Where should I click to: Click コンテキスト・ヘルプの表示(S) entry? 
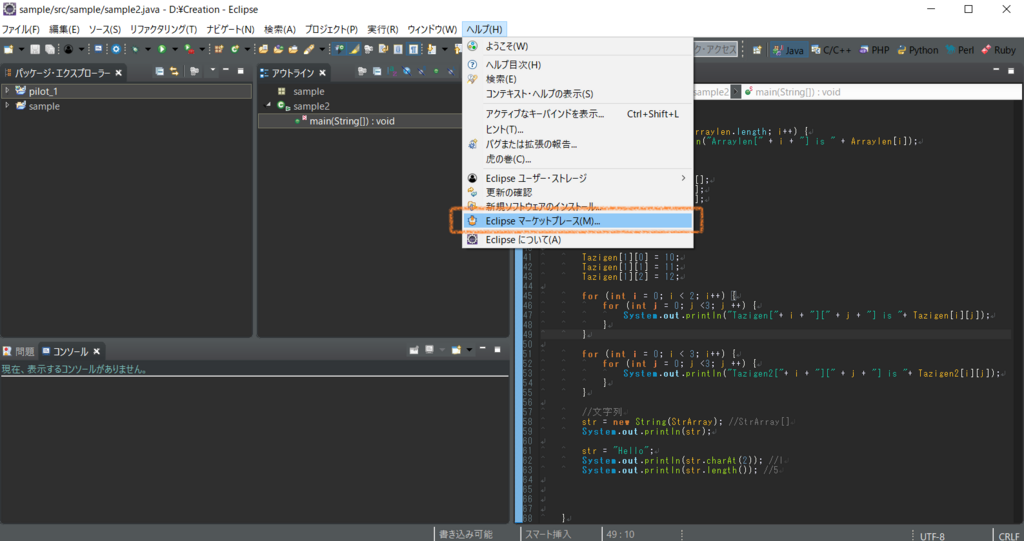click(578, 94)
